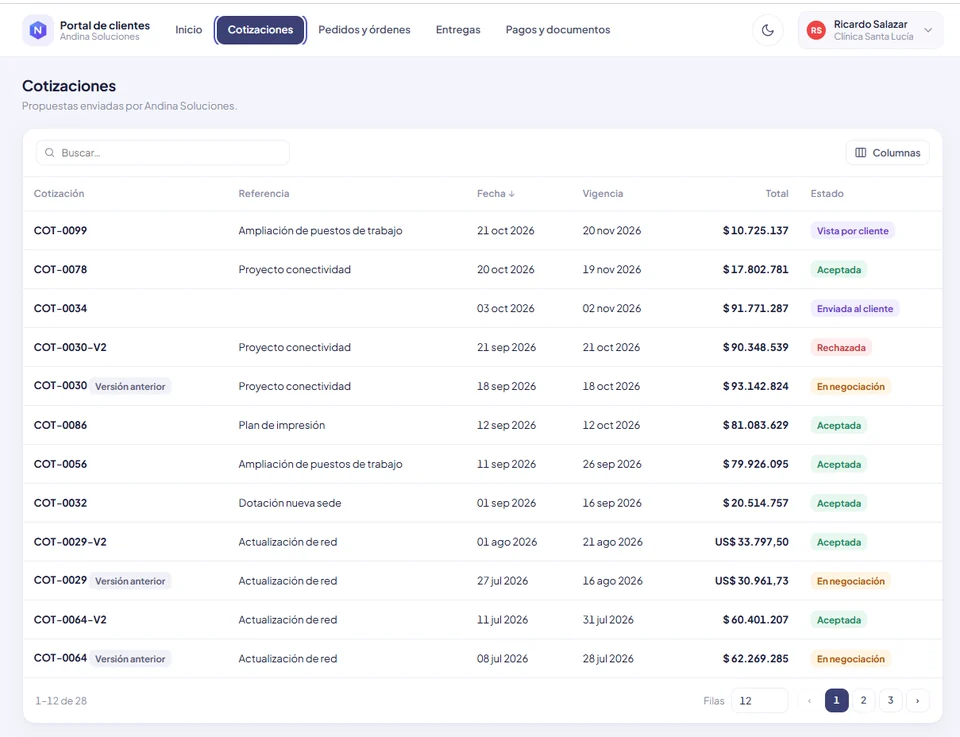Viewport: 960px width, 737px height.
Task: Click the columns layout icon
Action: pos(860,152)
